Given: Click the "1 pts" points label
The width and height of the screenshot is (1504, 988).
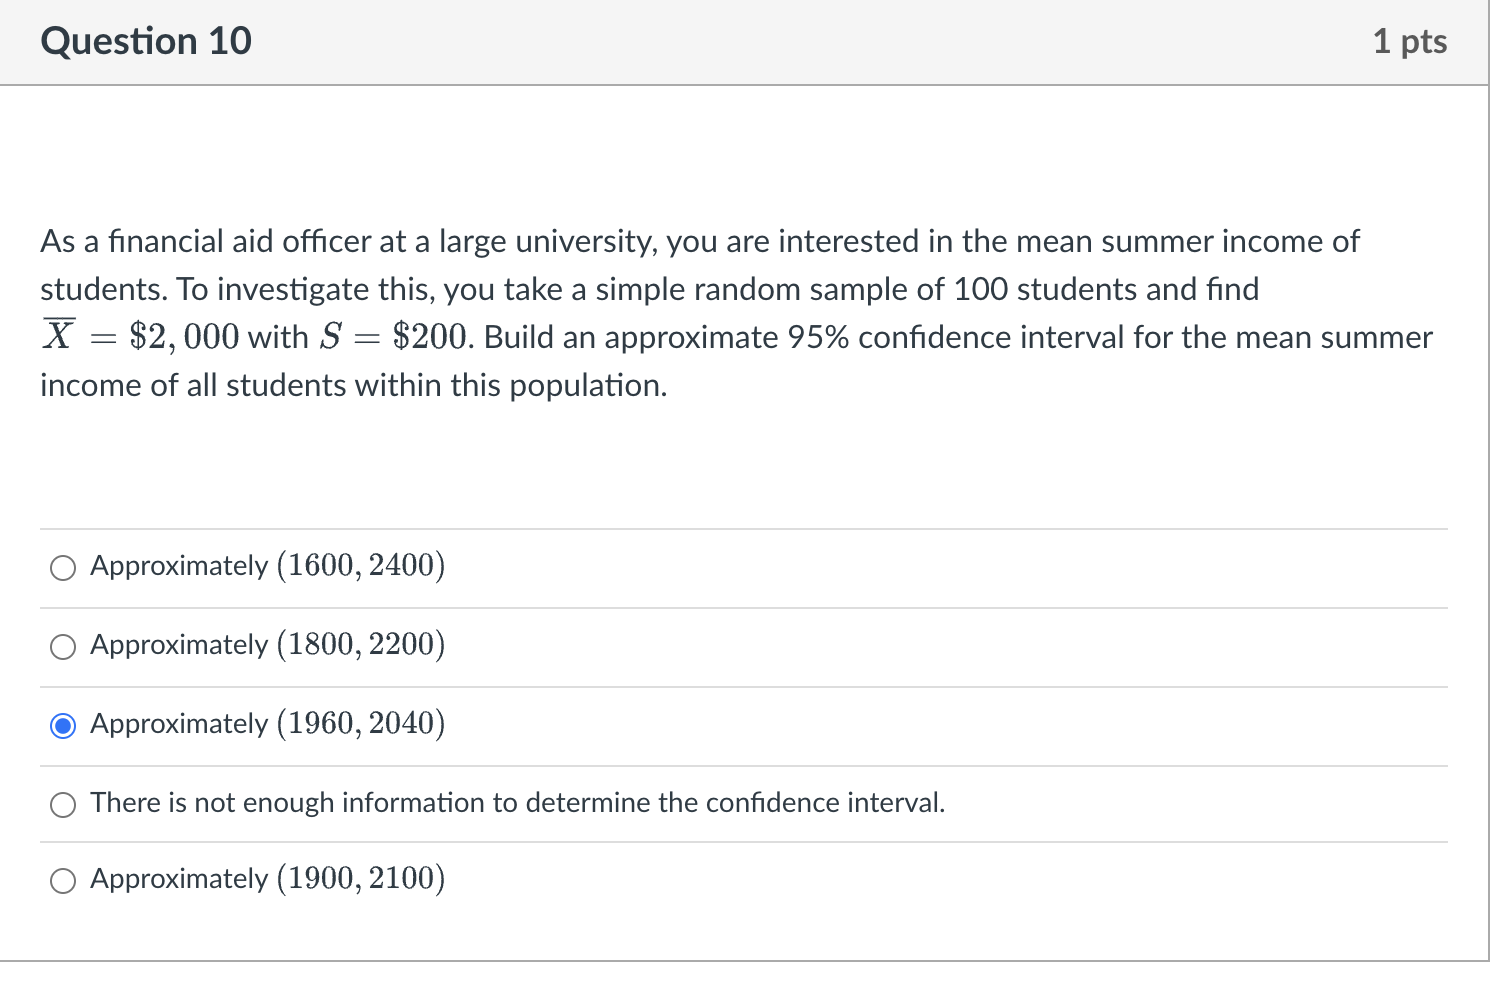Looking at the screenshot, I should 1409,41.
